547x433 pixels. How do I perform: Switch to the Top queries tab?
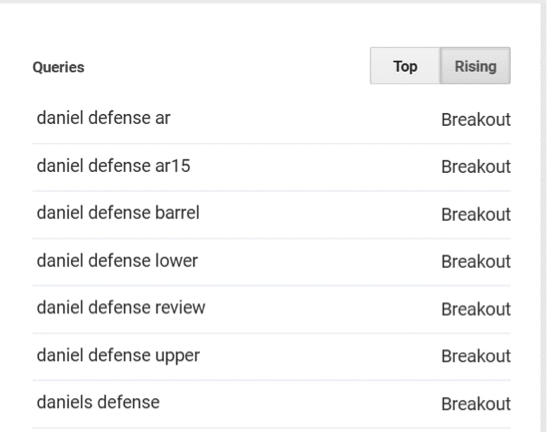tap(405, 66)
